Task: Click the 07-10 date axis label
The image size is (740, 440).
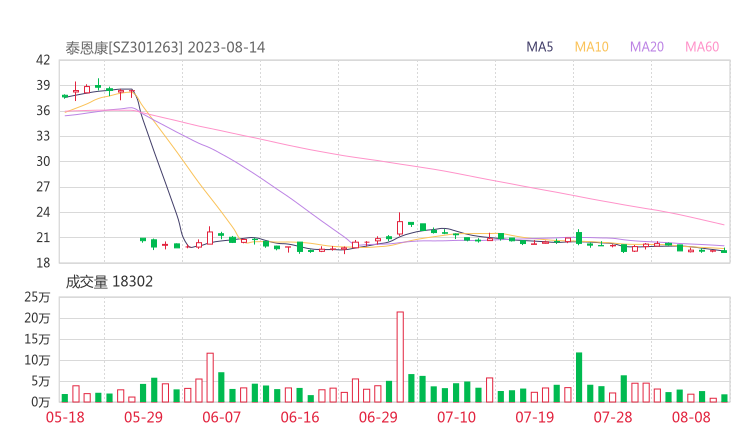Action: (x=456, y=417)
